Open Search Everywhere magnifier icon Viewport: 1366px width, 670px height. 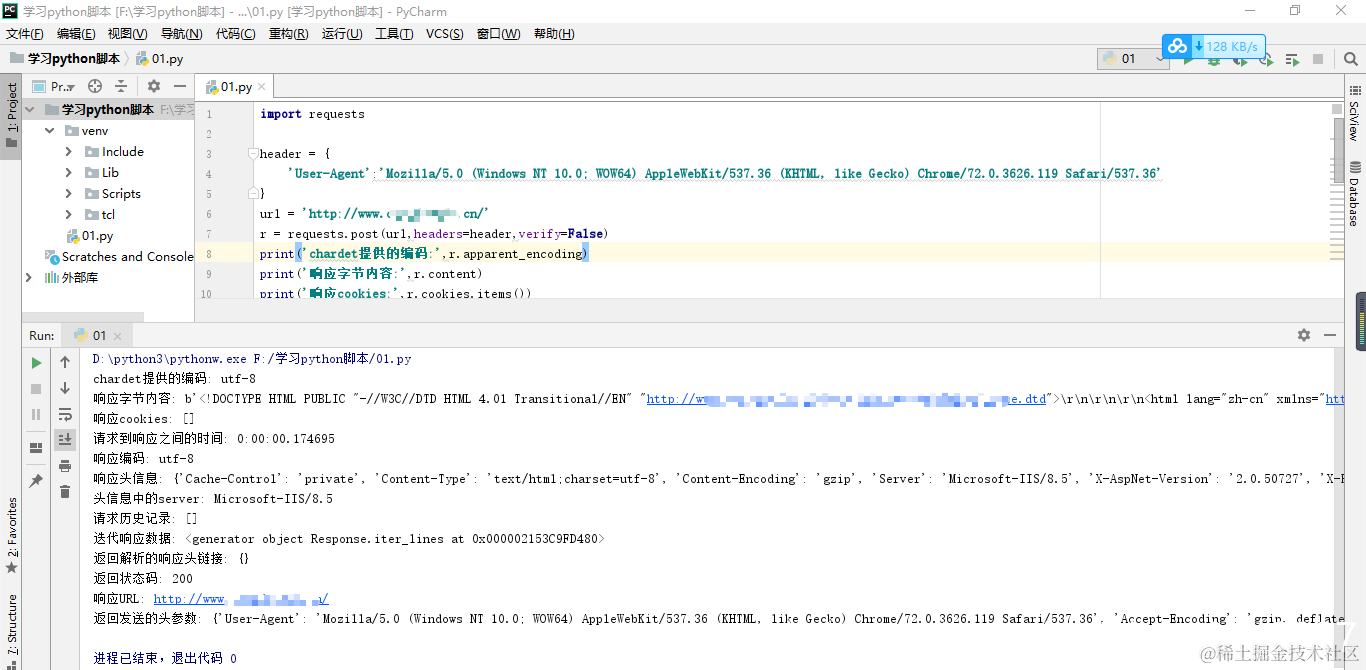tap(1351, 59)
